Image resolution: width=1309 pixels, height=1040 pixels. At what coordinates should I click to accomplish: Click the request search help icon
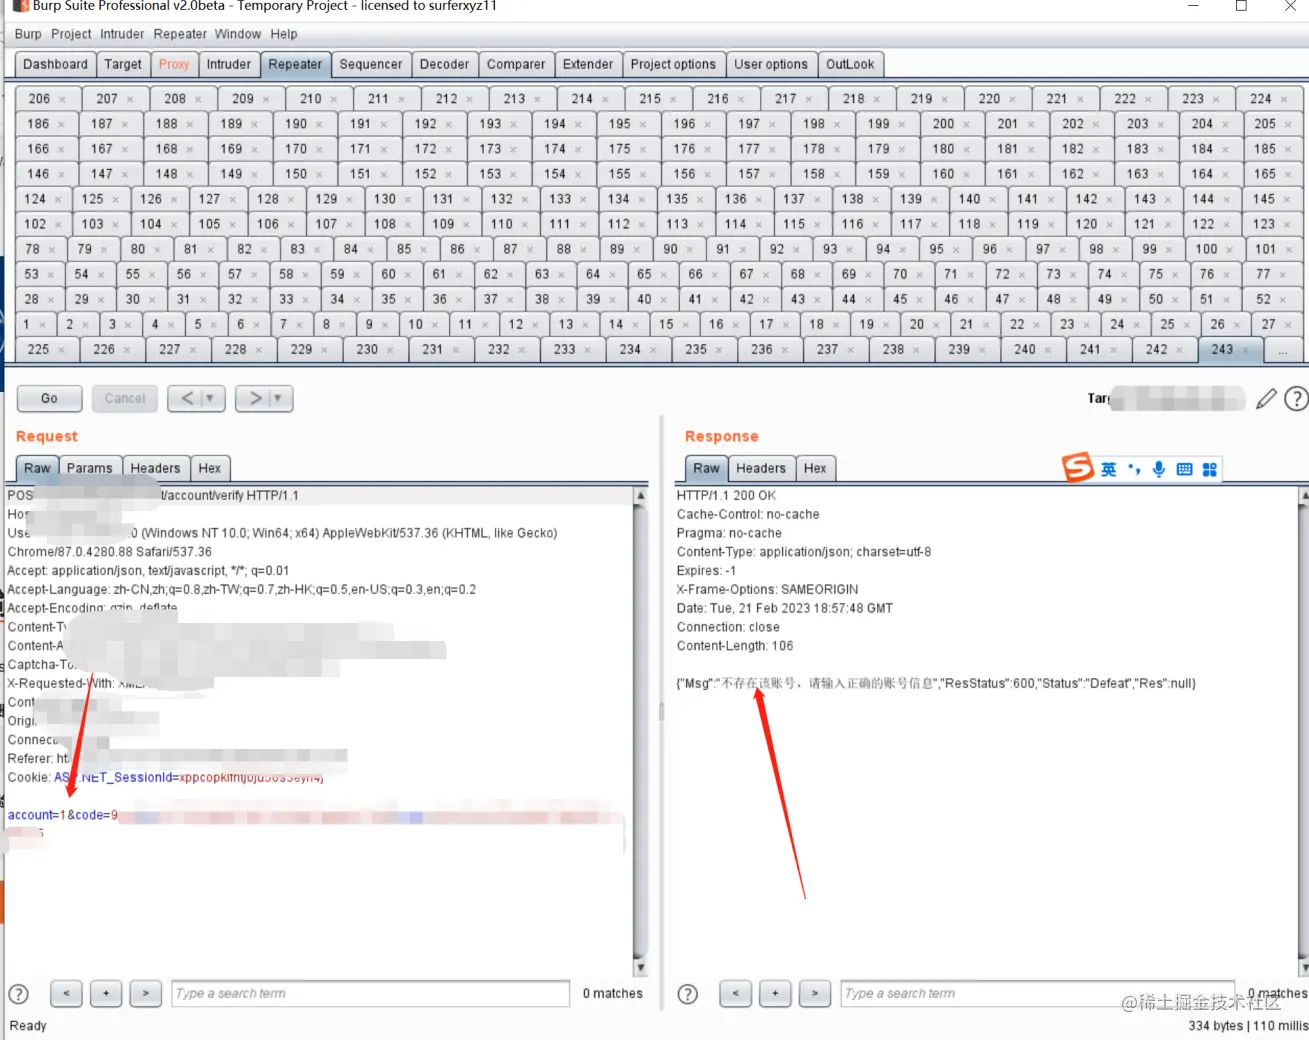(18, 994)
